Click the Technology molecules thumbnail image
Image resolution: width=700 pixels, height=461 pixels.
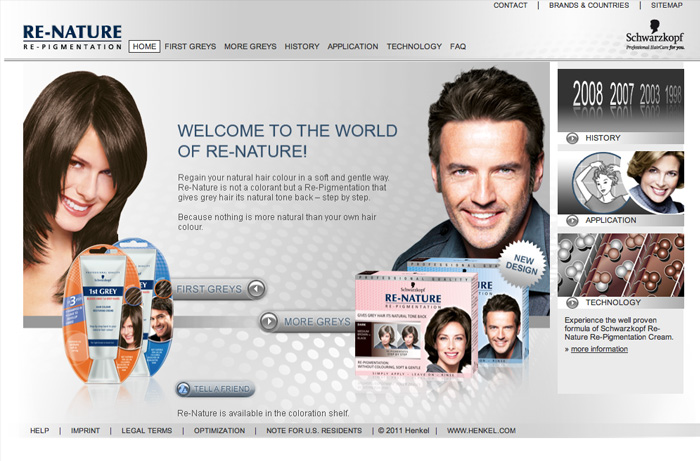620,264
